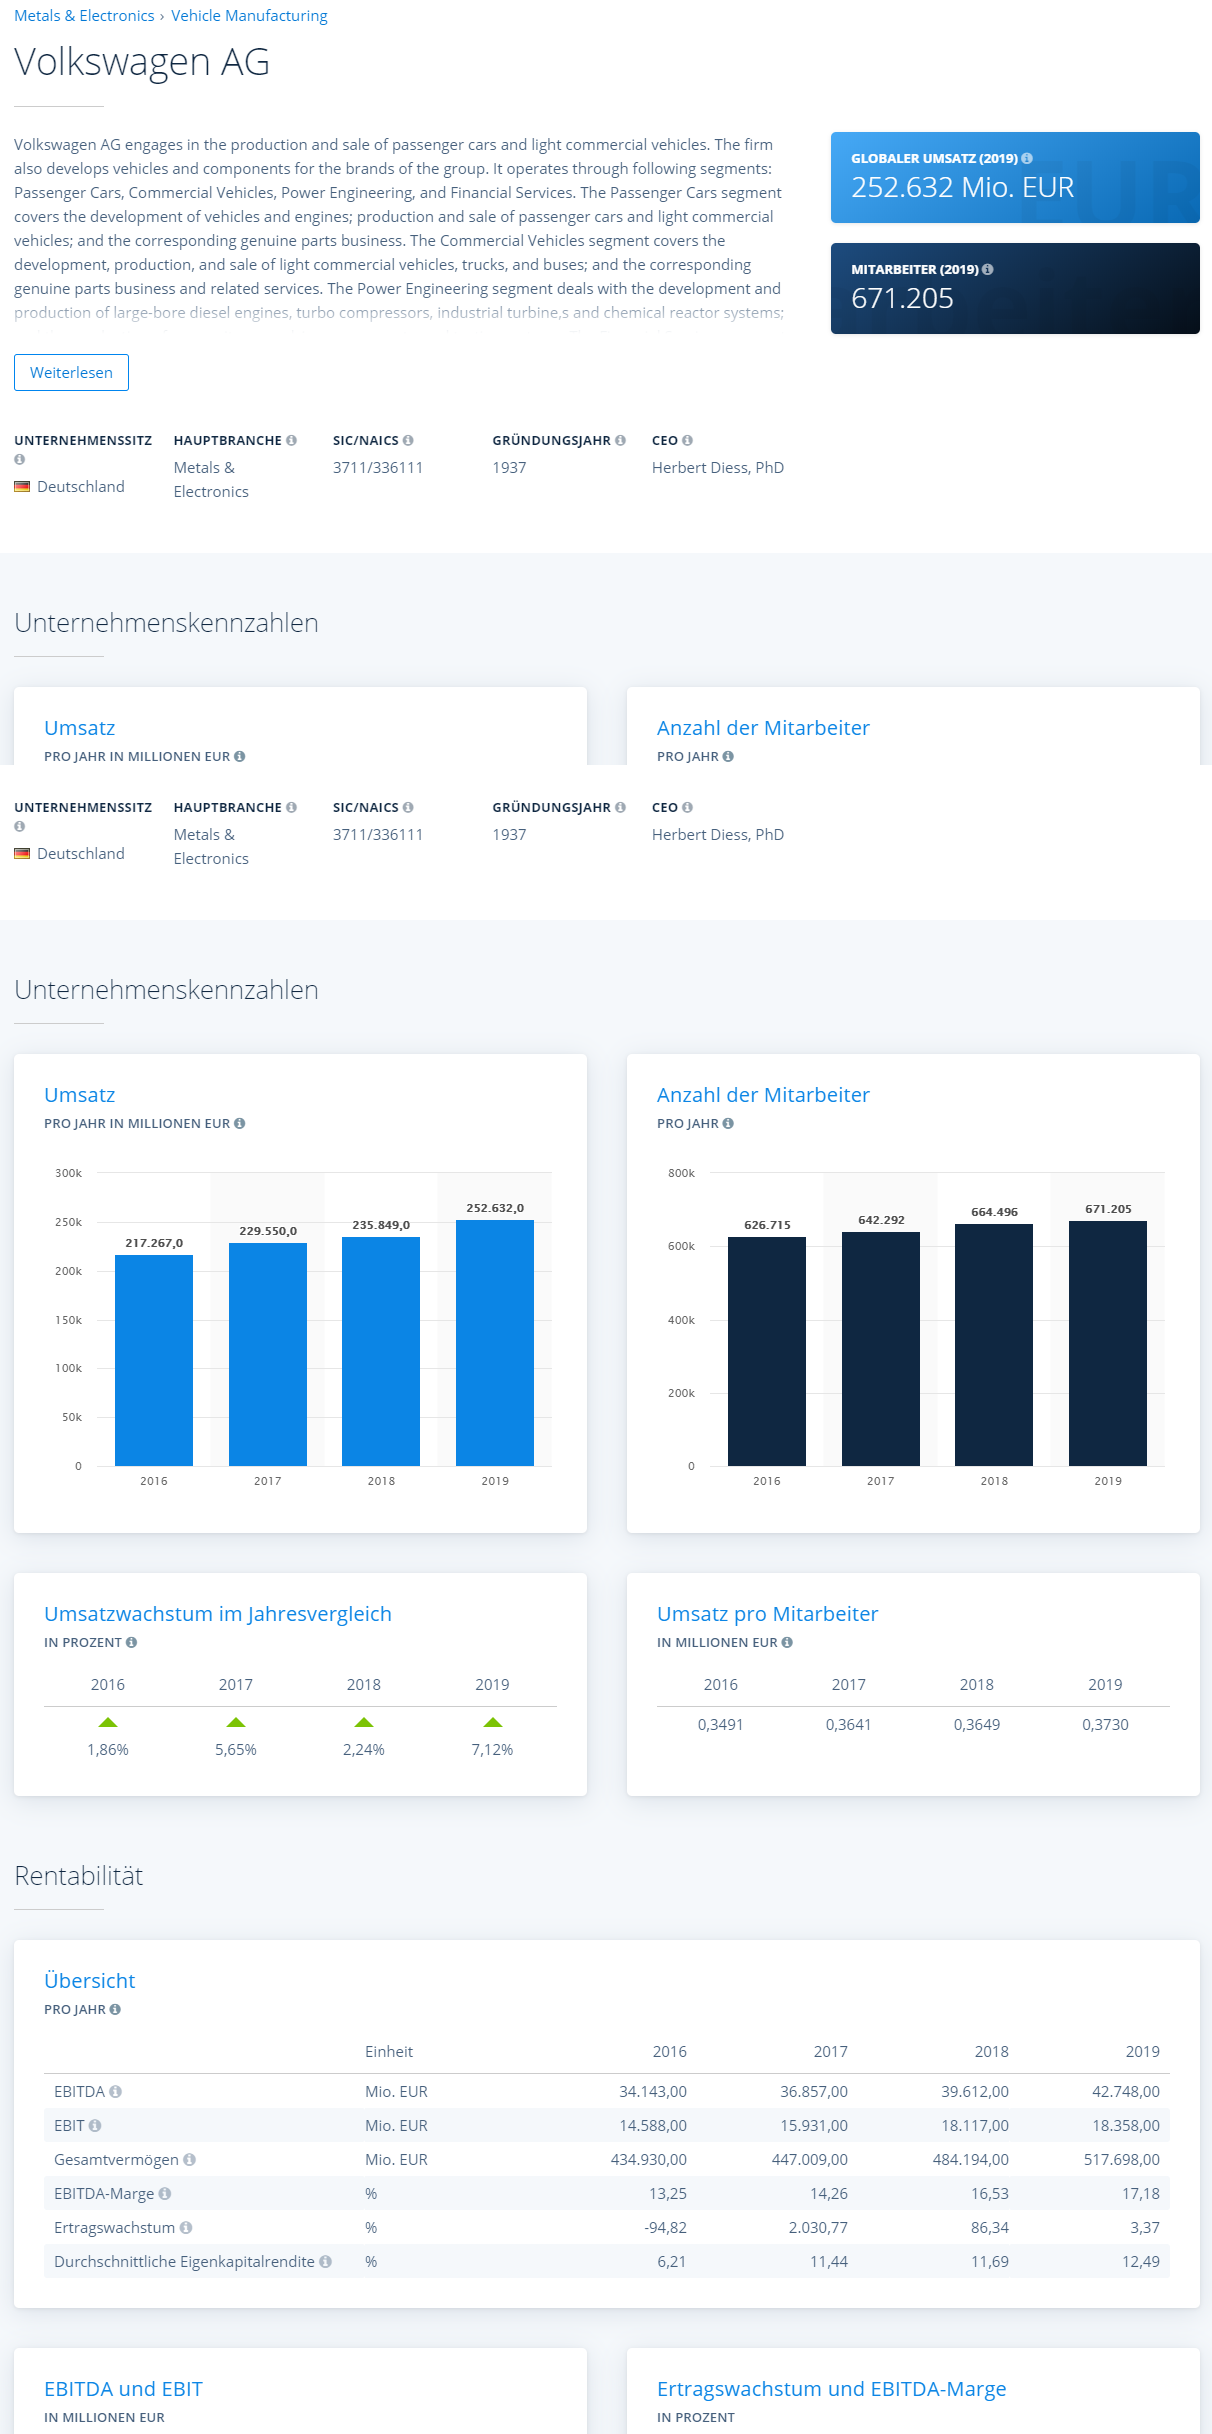Click the info icon beside the Ertragswachstum row label
Viewport: 1212px width, 2434px height.
[186, 2227]
